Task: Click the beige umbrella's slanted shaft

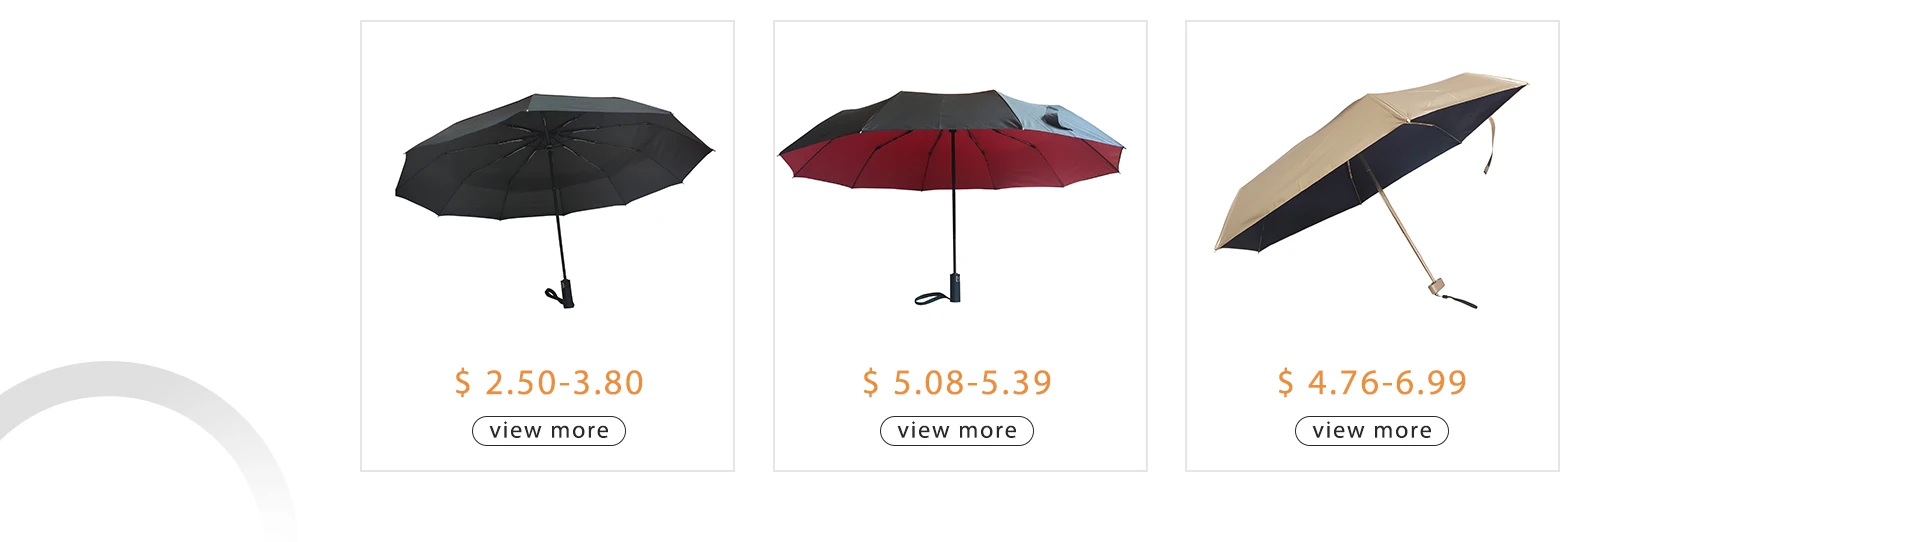Action: 1400,226
